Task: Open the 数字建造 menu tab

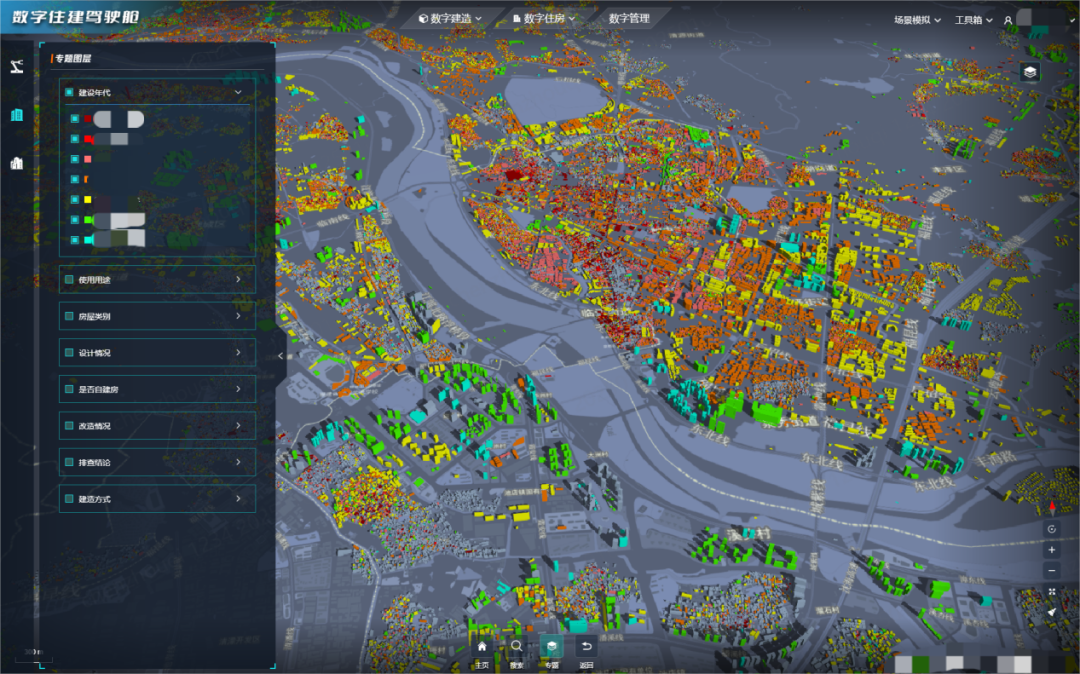Action: tap(450, 18)
